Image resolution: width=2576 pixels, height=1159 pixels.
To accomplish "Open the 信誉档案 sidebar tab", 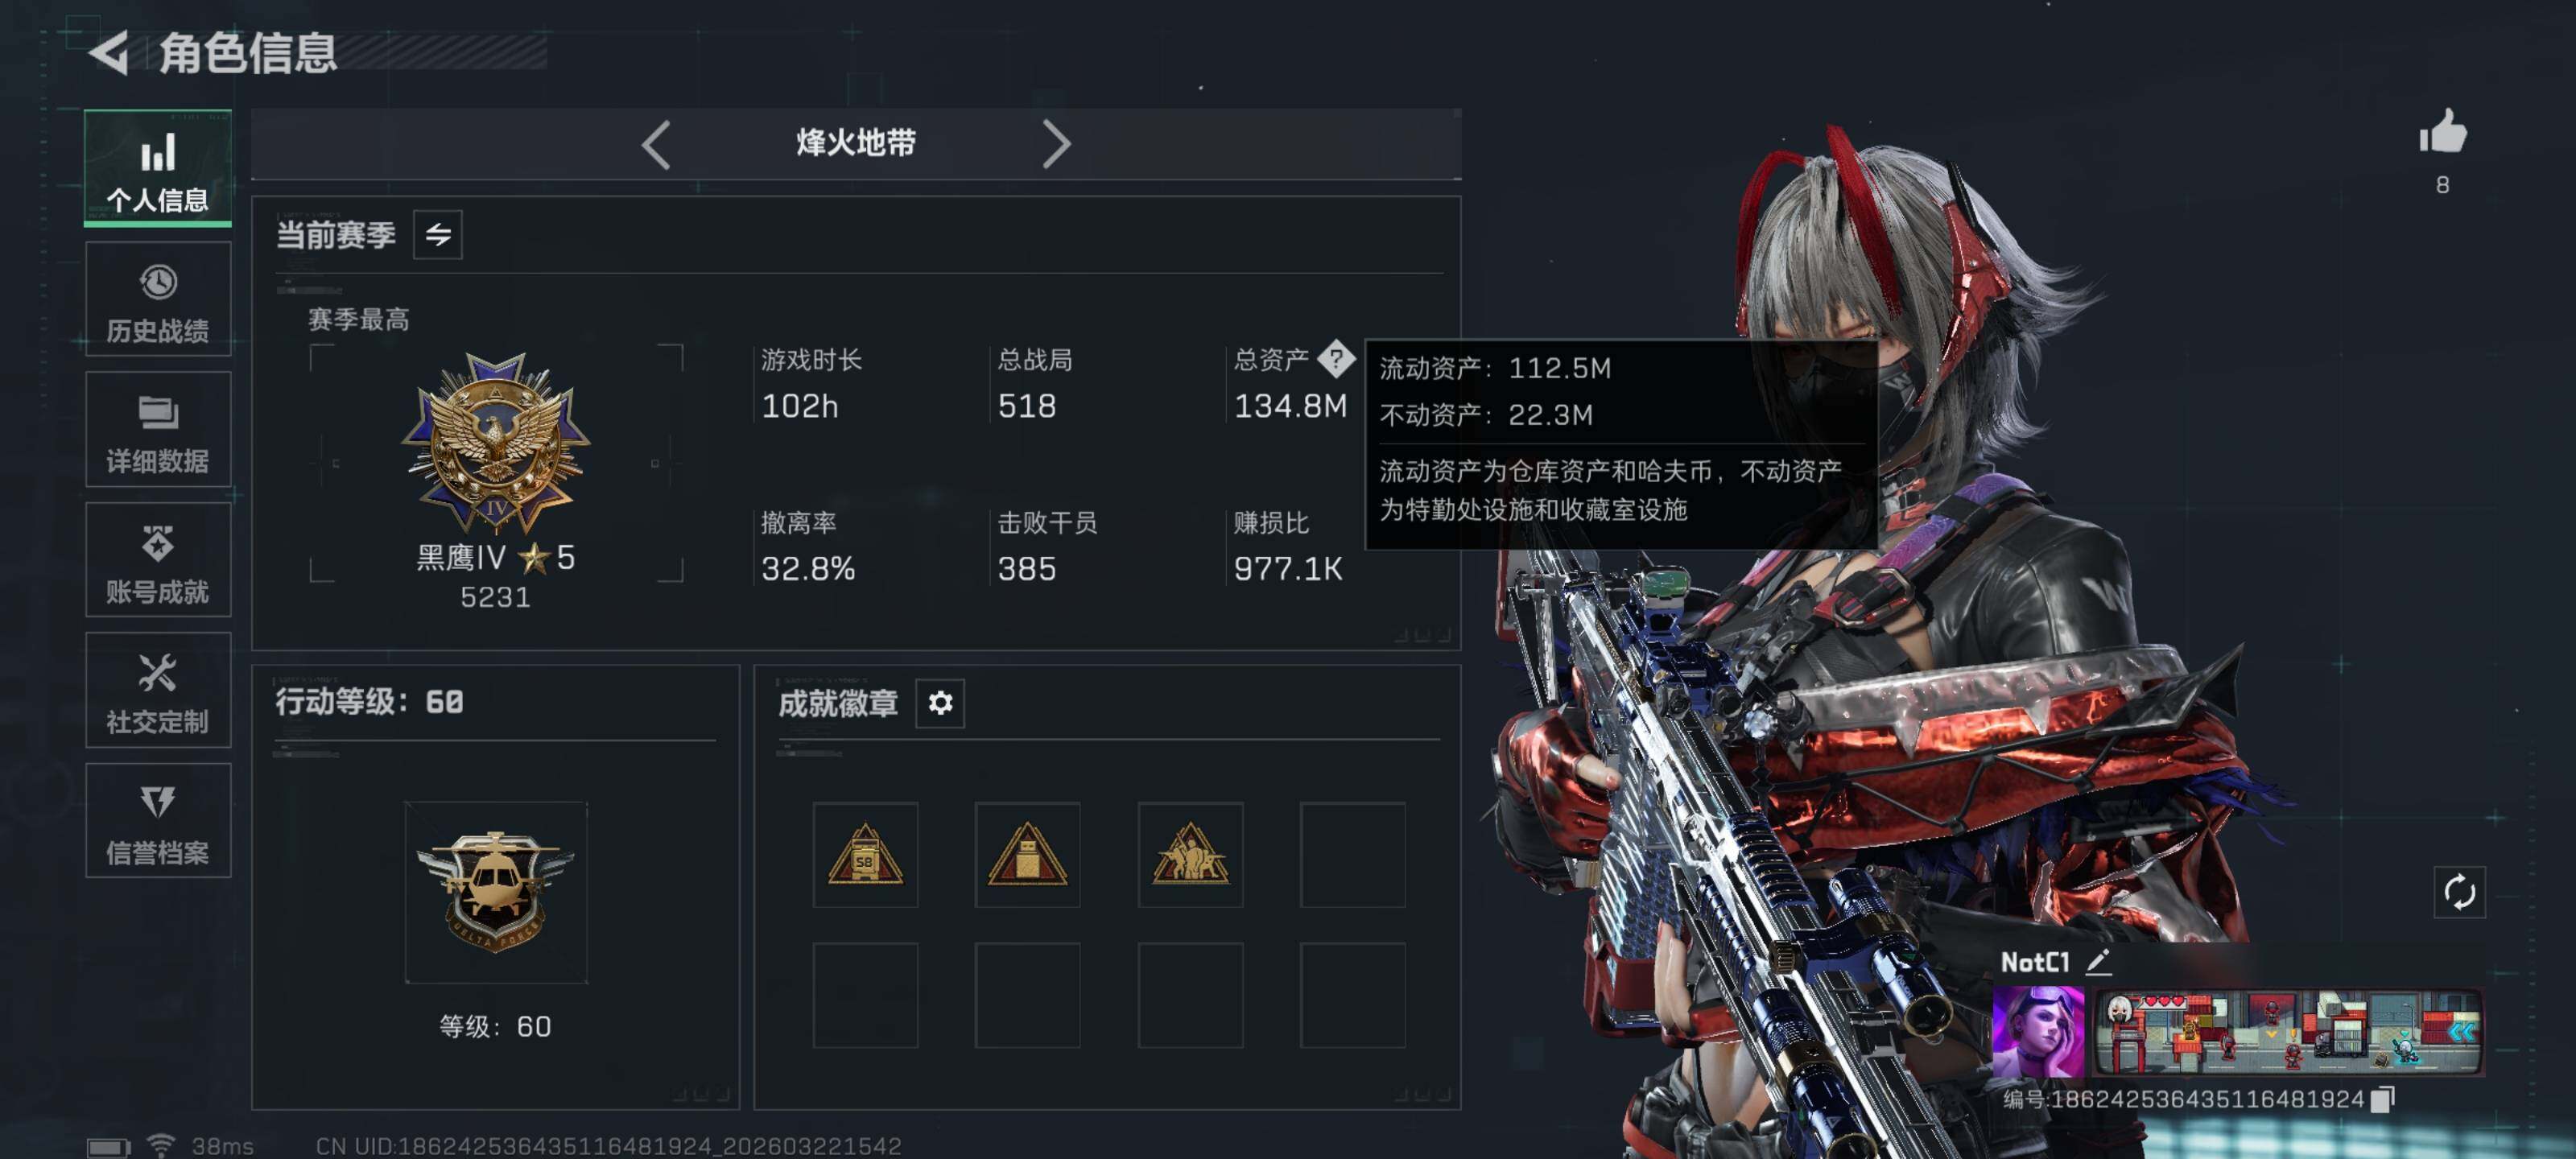I will pos(158,821).
